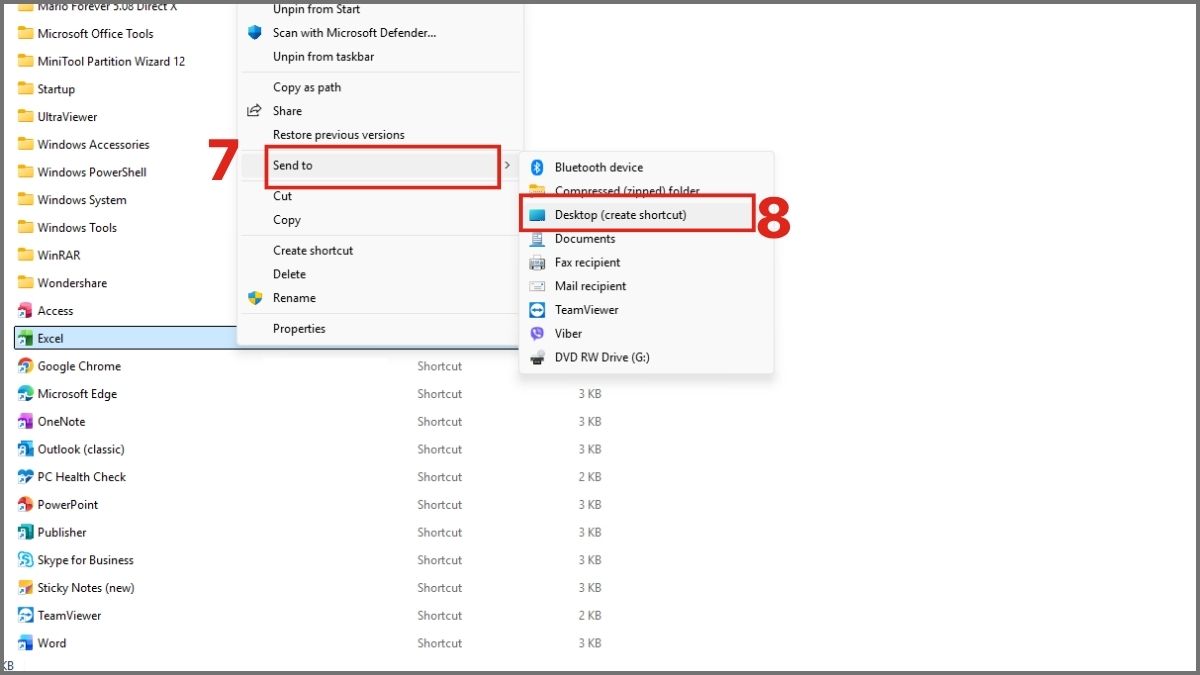Screen dimensions: 1200x675
Task: Click the Fax recipient icon
Action: 537,262
